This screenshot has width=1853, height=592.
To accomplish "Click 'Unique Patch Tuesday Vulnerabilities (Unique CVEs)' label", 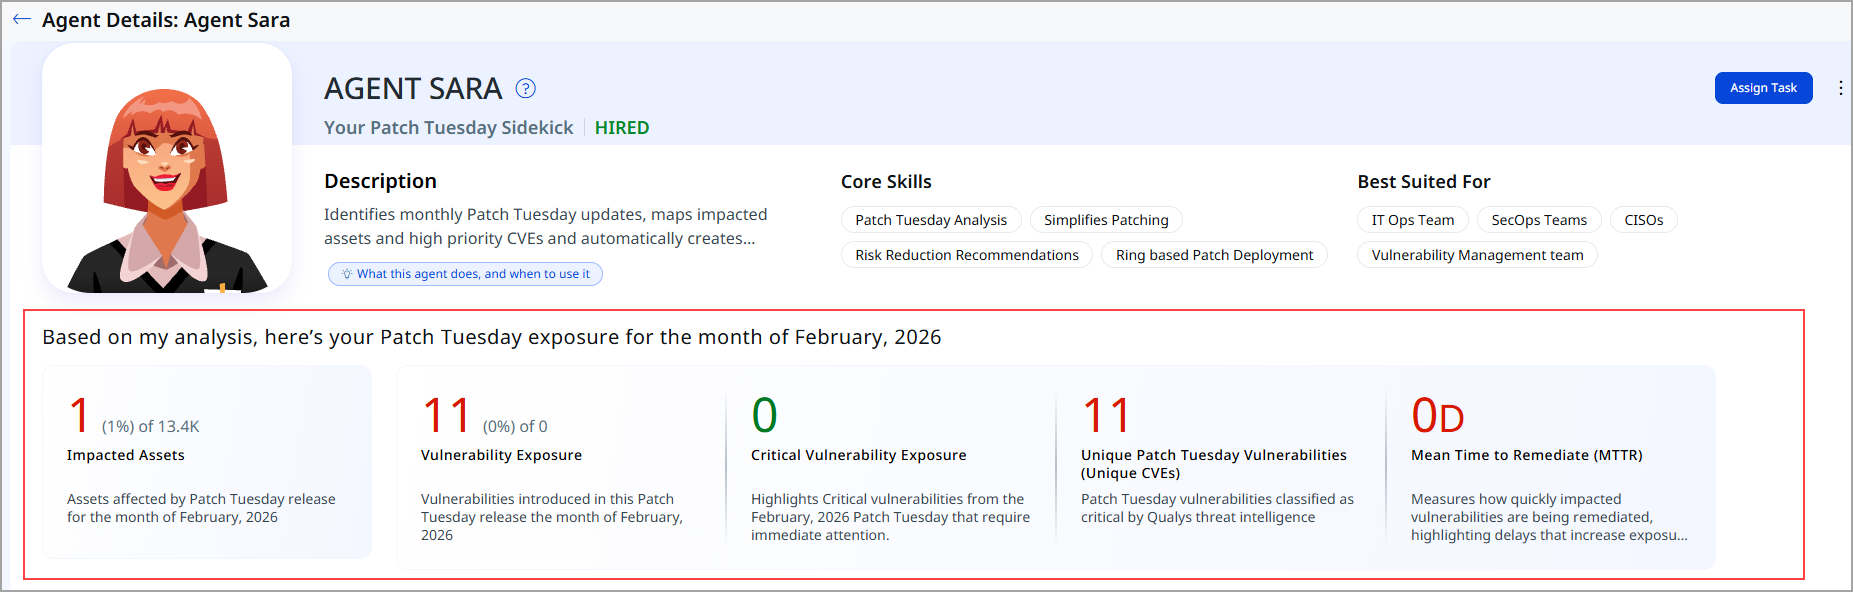I will click(1214, 464).
